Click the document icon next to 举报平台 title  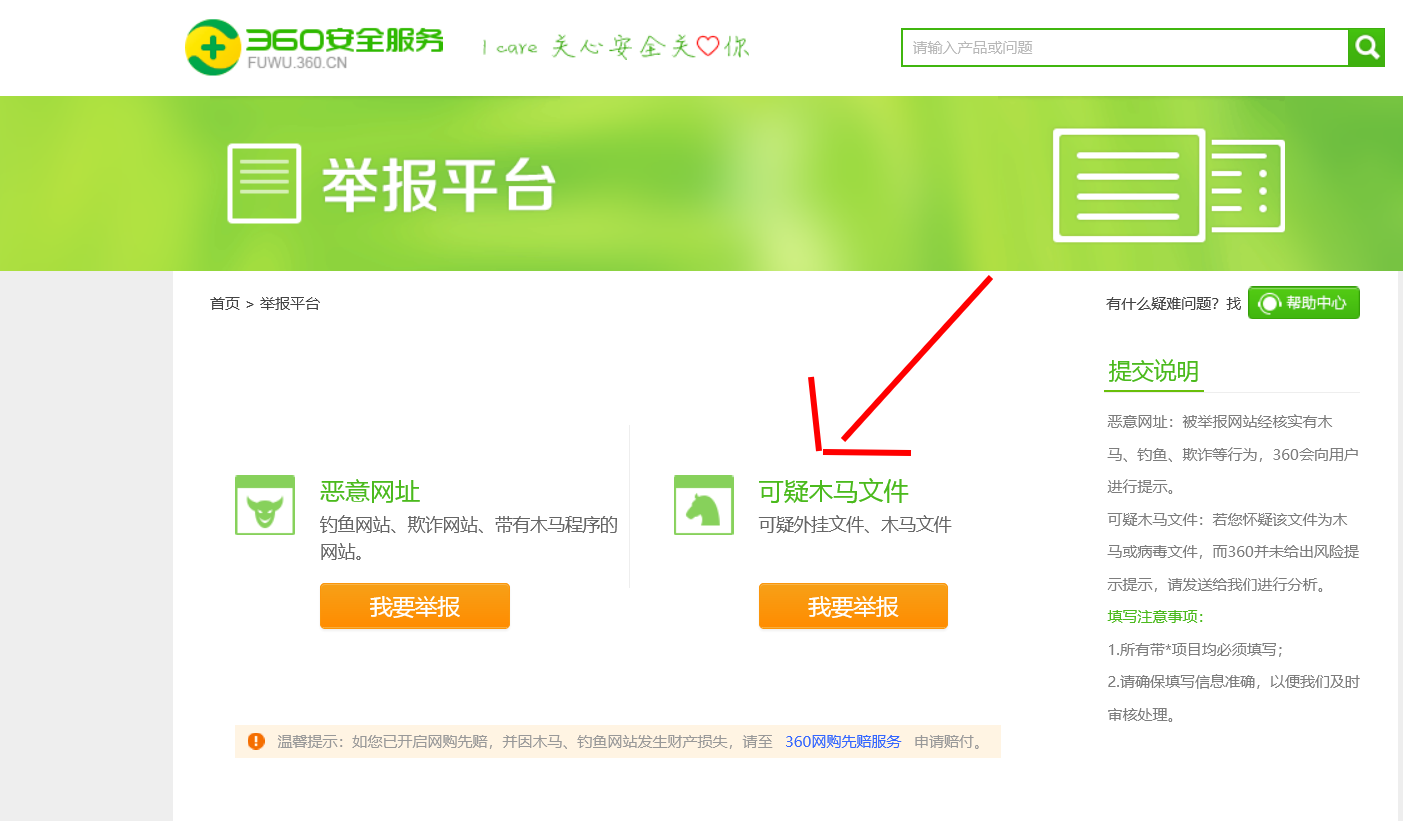tap(265, 182)
